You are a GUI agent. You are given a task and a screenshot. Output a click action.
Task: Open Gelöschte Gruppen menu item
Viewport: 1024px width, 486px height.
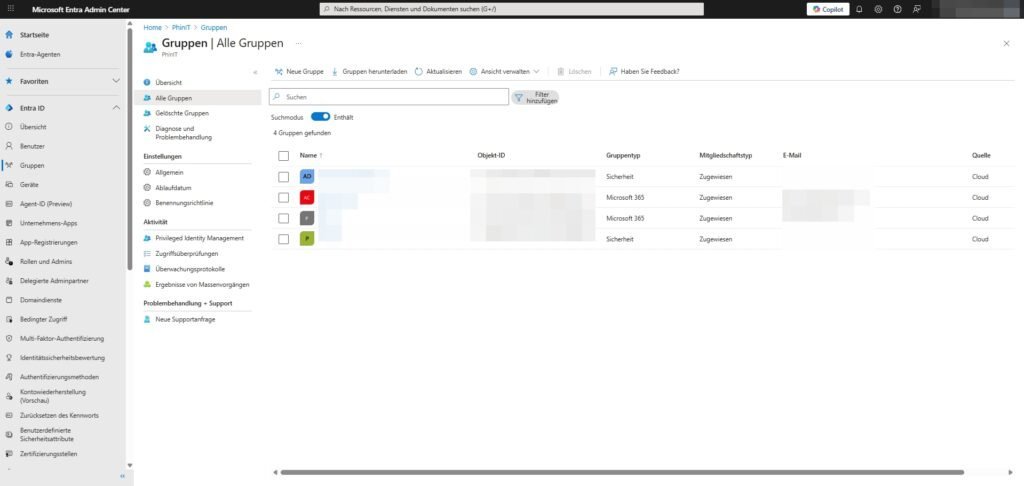point(182,114)
